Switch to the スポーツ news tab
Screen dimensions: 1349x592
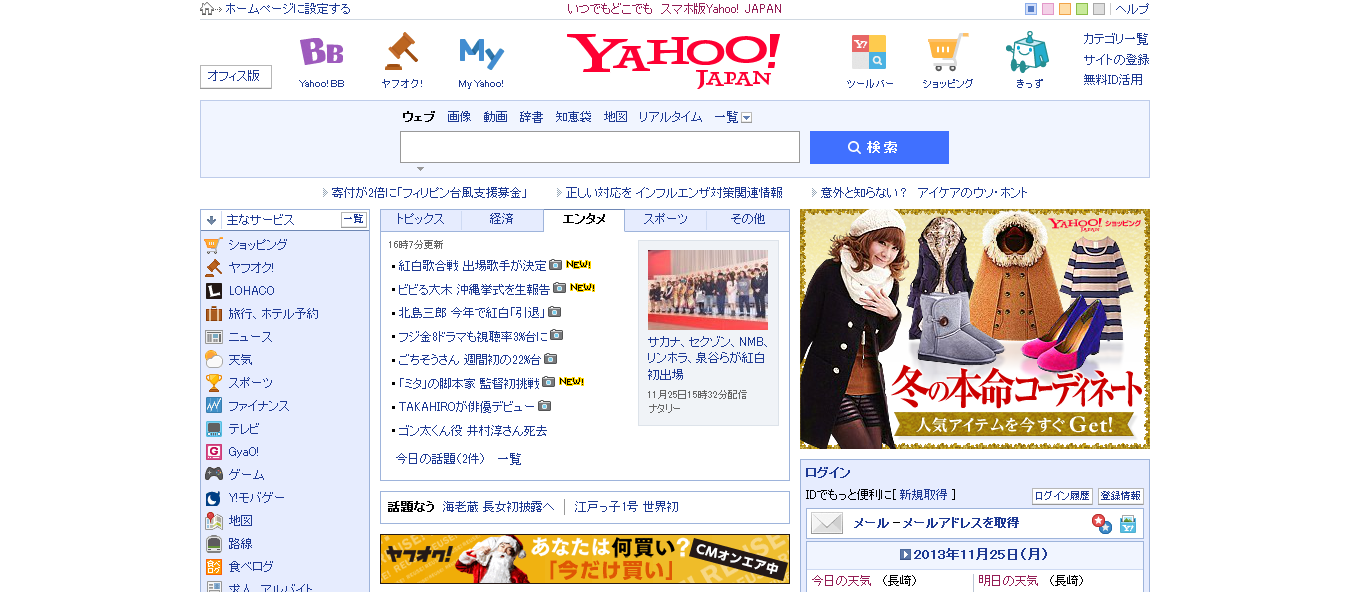[665, 220]
